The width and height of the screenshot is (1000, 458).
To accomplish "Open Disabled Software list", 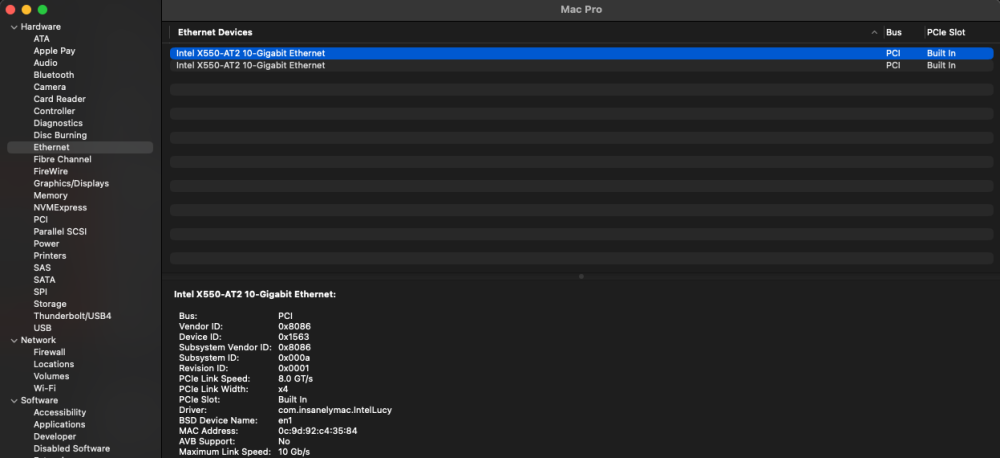I will pyautogui.click(x=71, y=448).
